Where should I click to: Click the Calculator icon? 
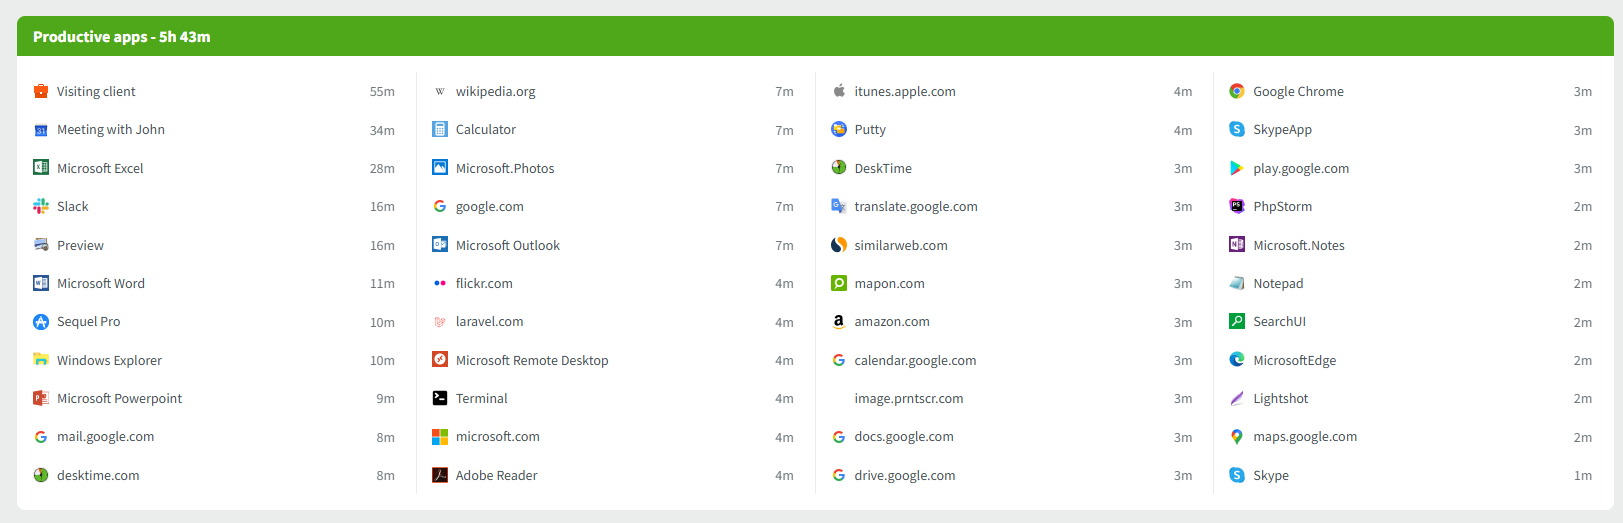click(440, 129)
